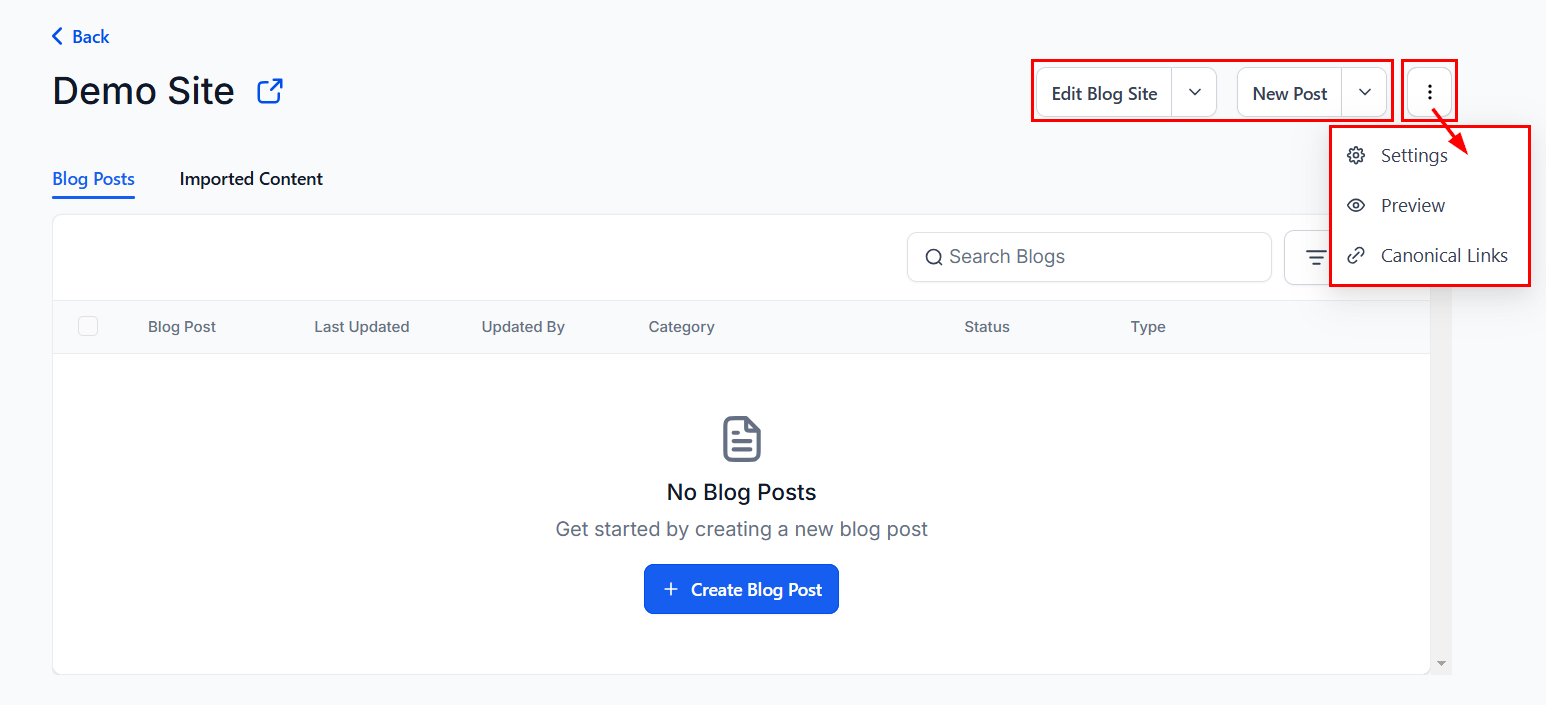Switch to the Imported Content tab

251,179
